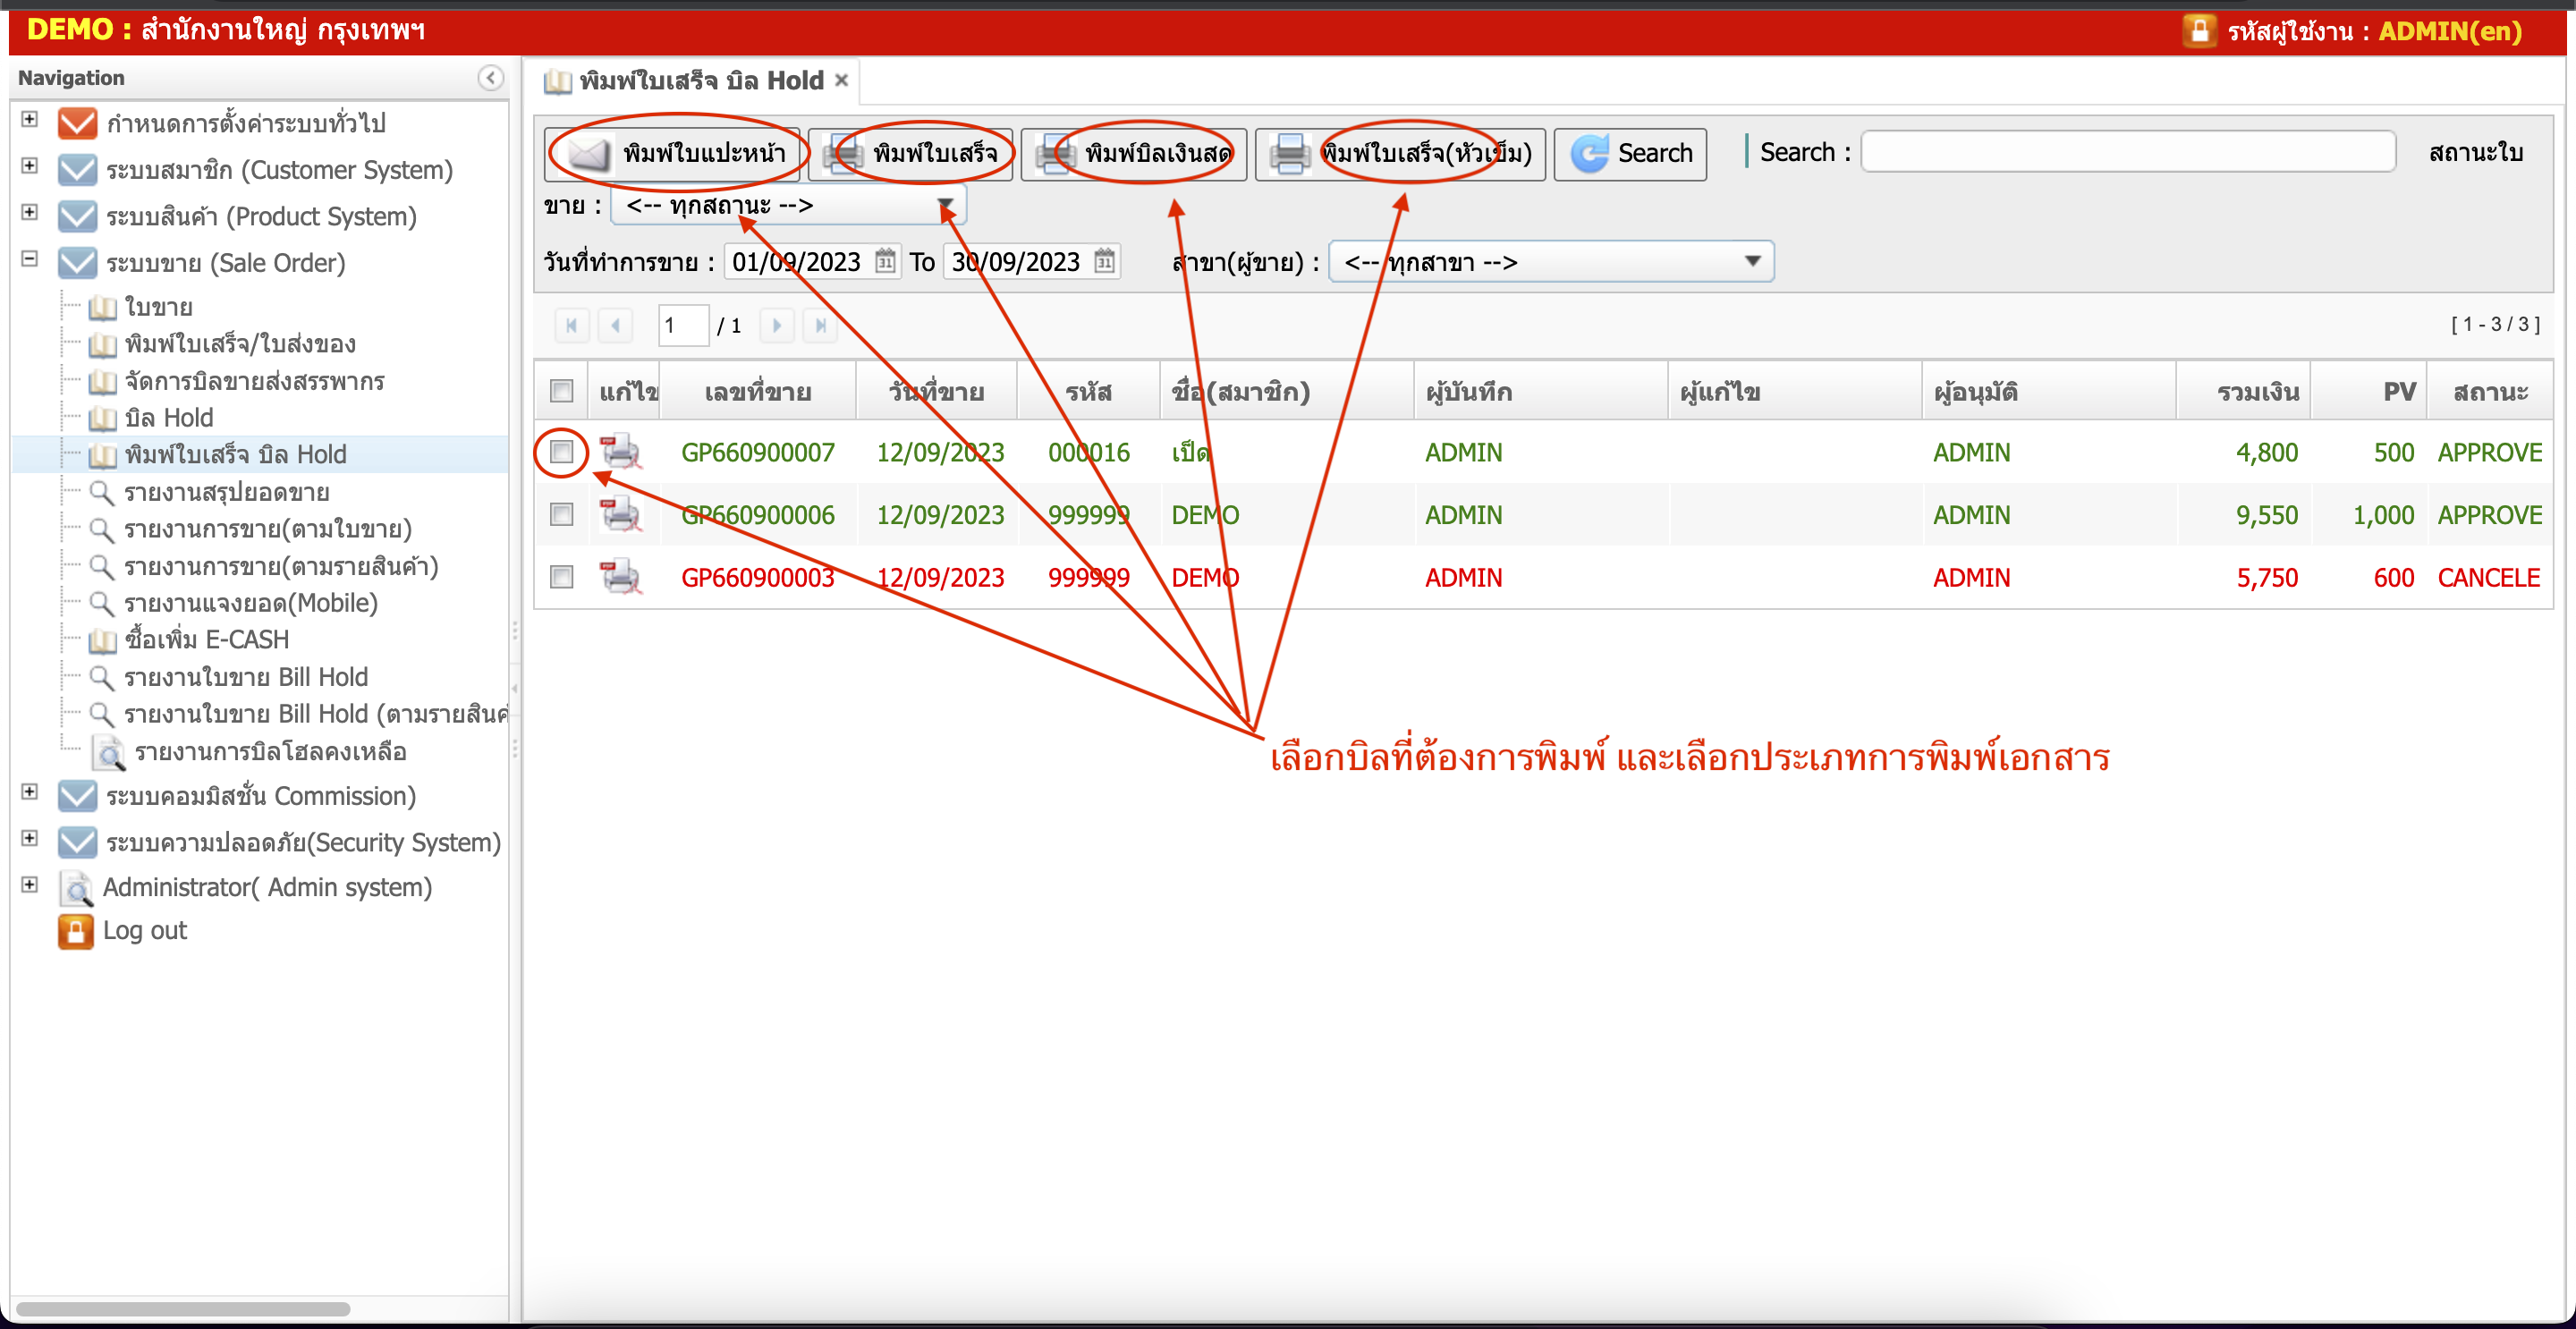Click the print cash bill button
This screenshot has height=1329, width=2576.
point(1134,153)
